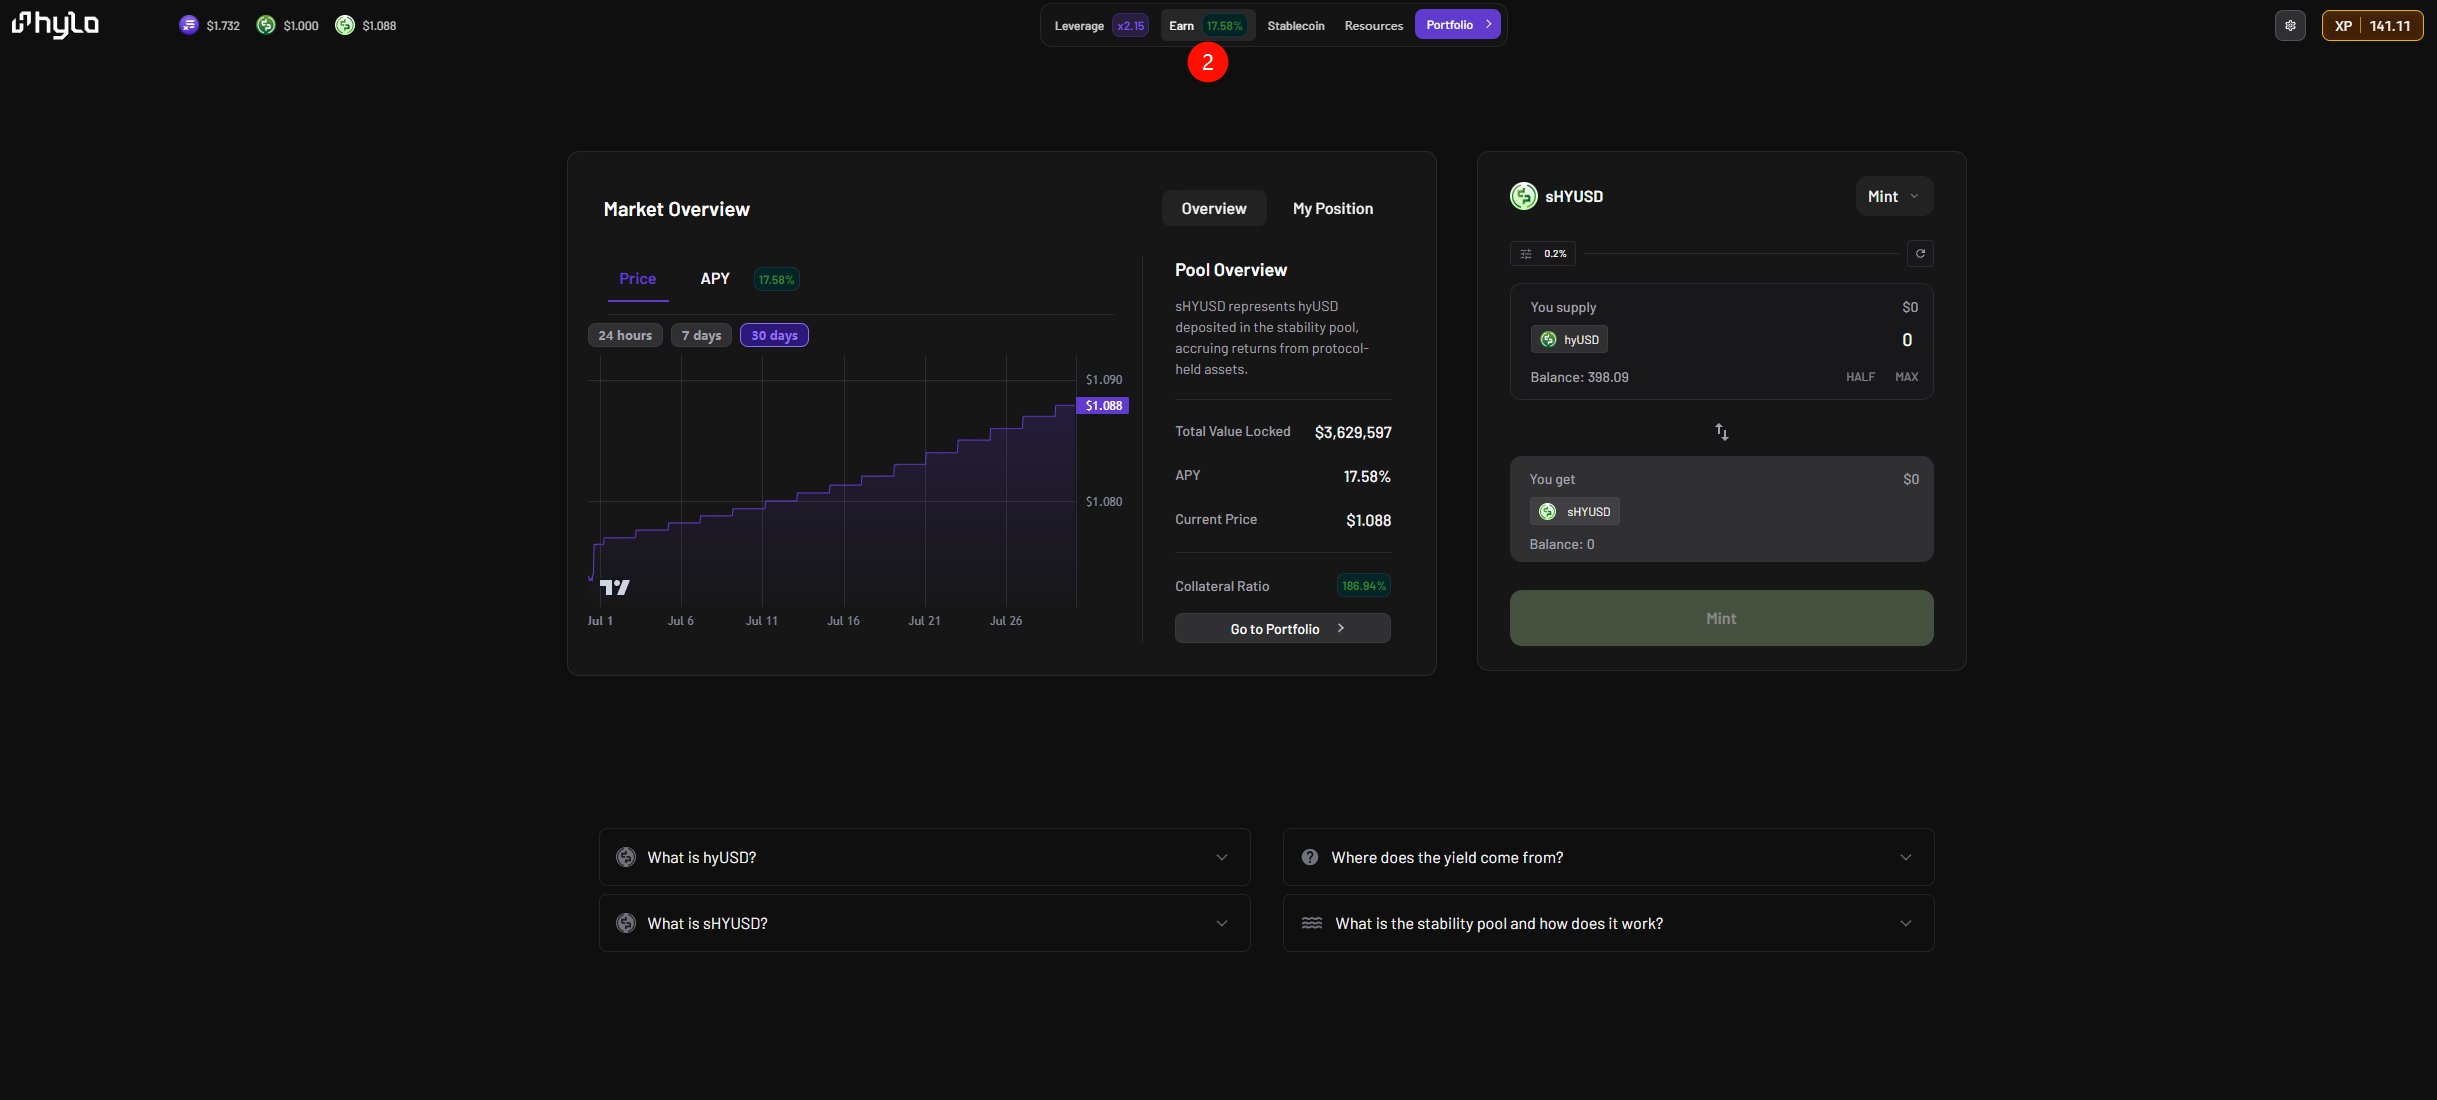Open slippage settings showing 0.2%

click(x=1543, y=254)
